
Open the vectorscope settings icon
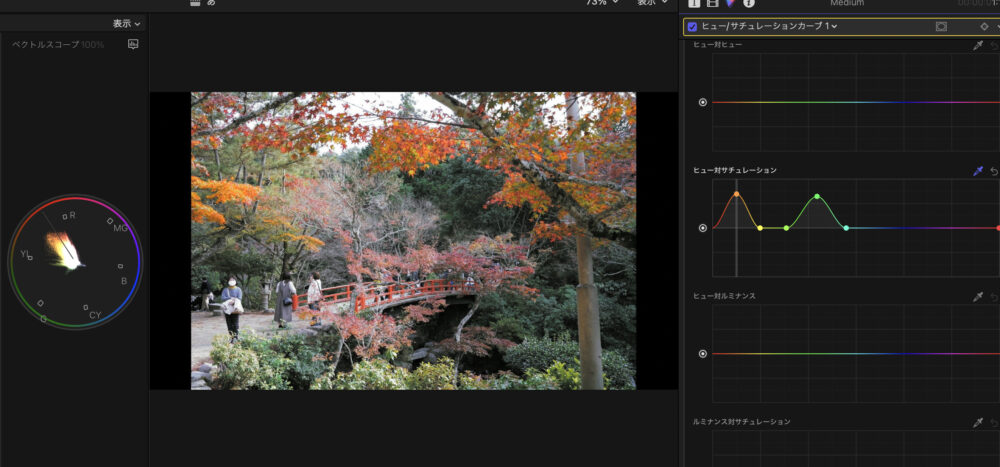pos(133,45)
